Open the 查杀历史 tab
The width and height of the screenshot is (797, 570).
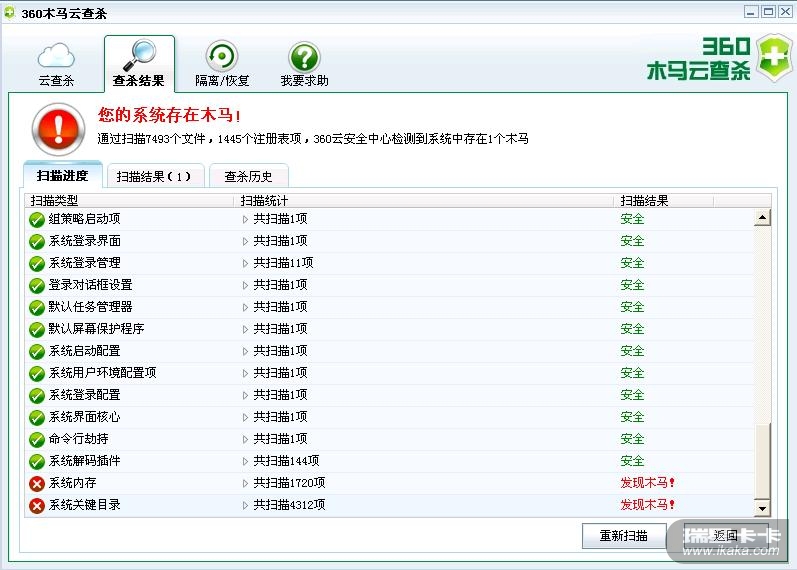(x=249, y=176)
